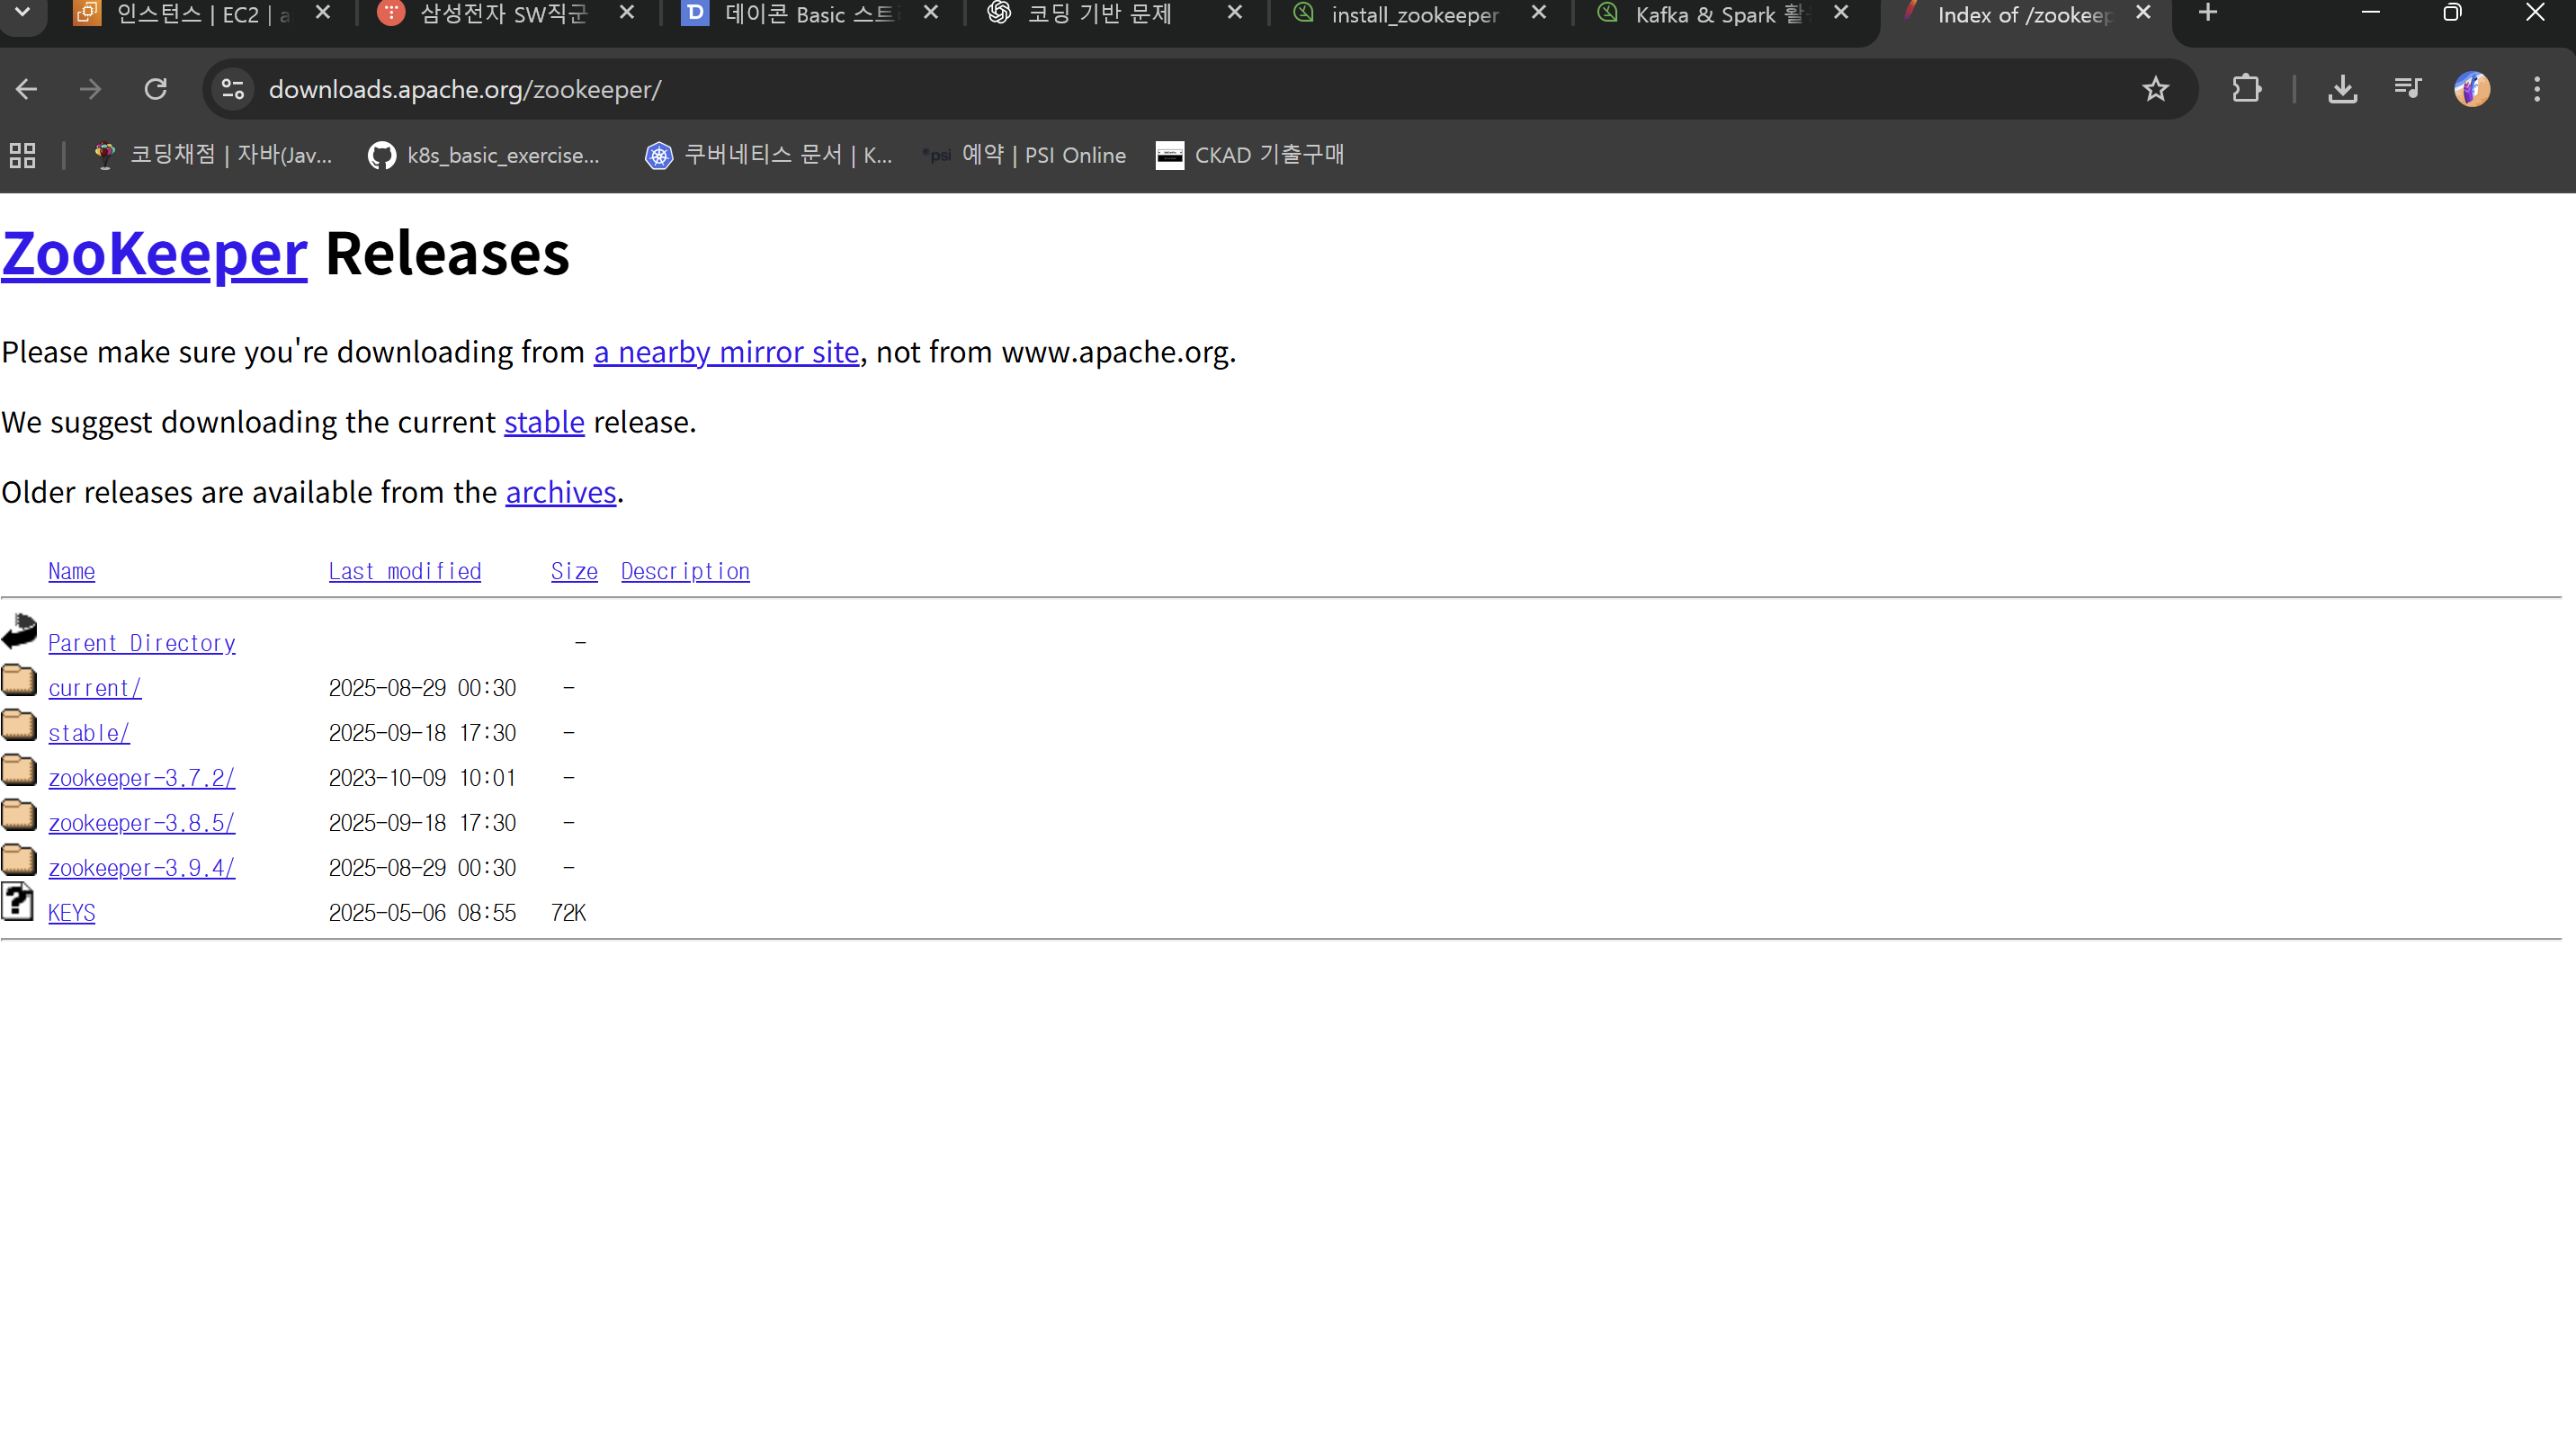This screenshot has height=1447, width=2576.
Task: Click folder icon beside current/
Action: point(19,680)
